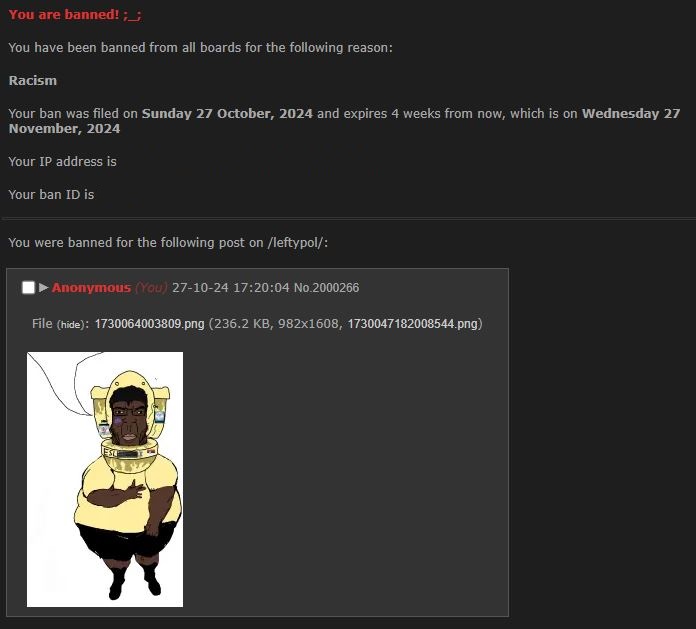The height and width of the screenshot is (629, 696).
Task: Open the post menu triangle arrow
Action: point(44,288)
